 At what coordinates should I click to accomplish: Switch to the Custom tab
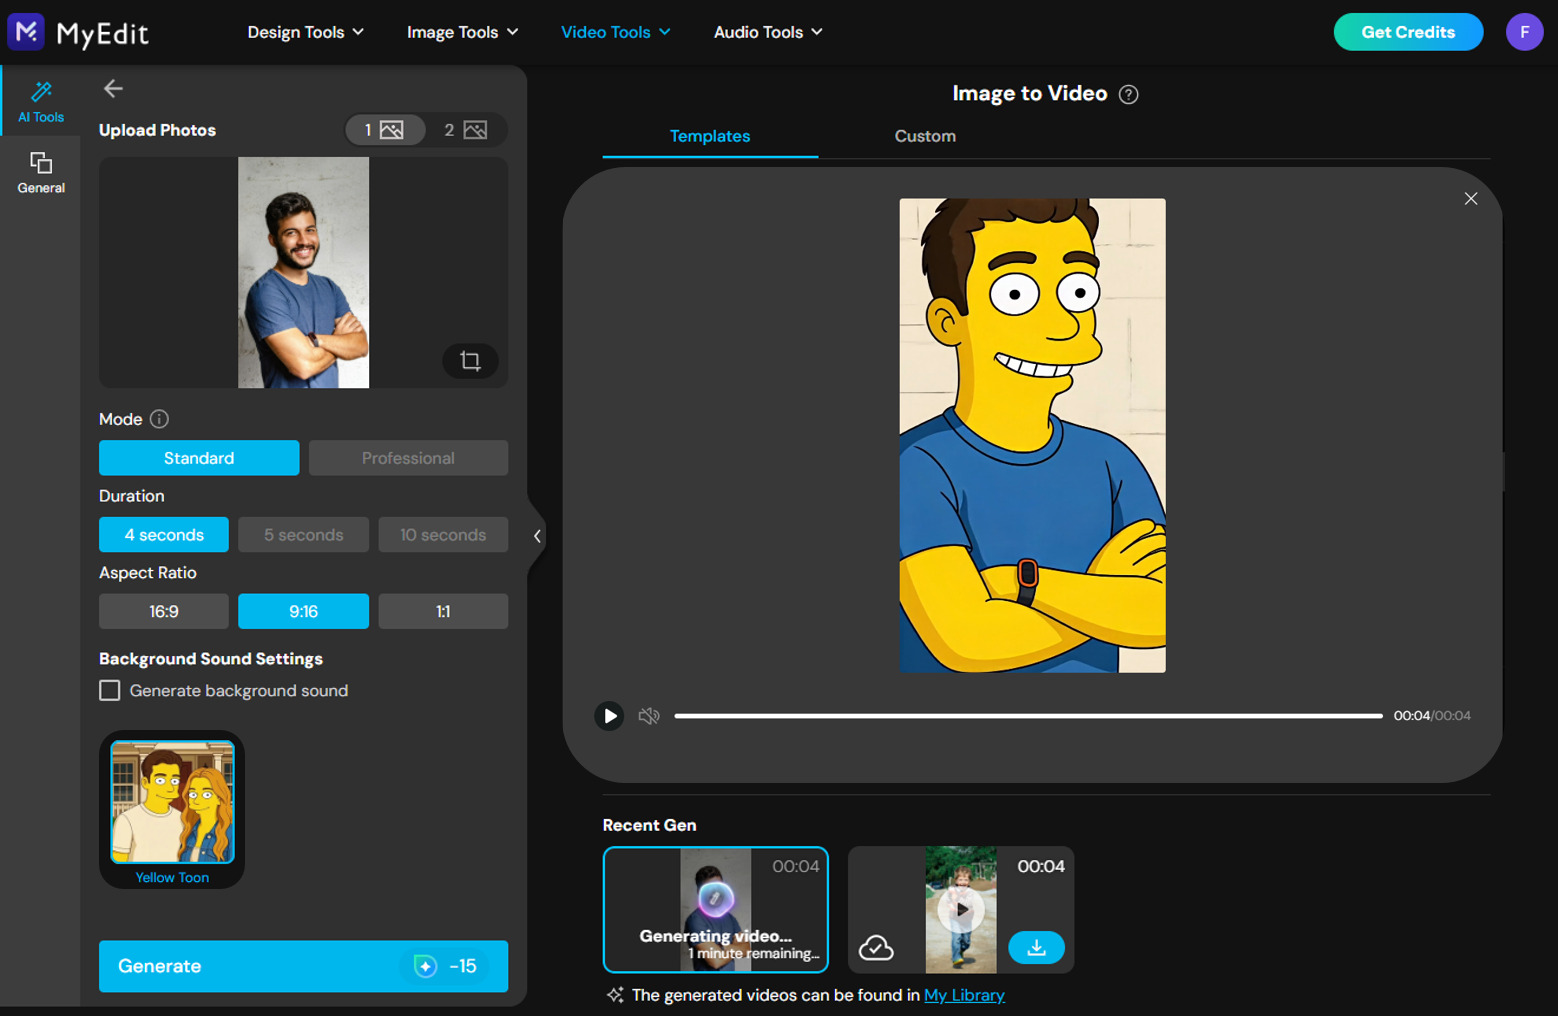tap(924, 136)
